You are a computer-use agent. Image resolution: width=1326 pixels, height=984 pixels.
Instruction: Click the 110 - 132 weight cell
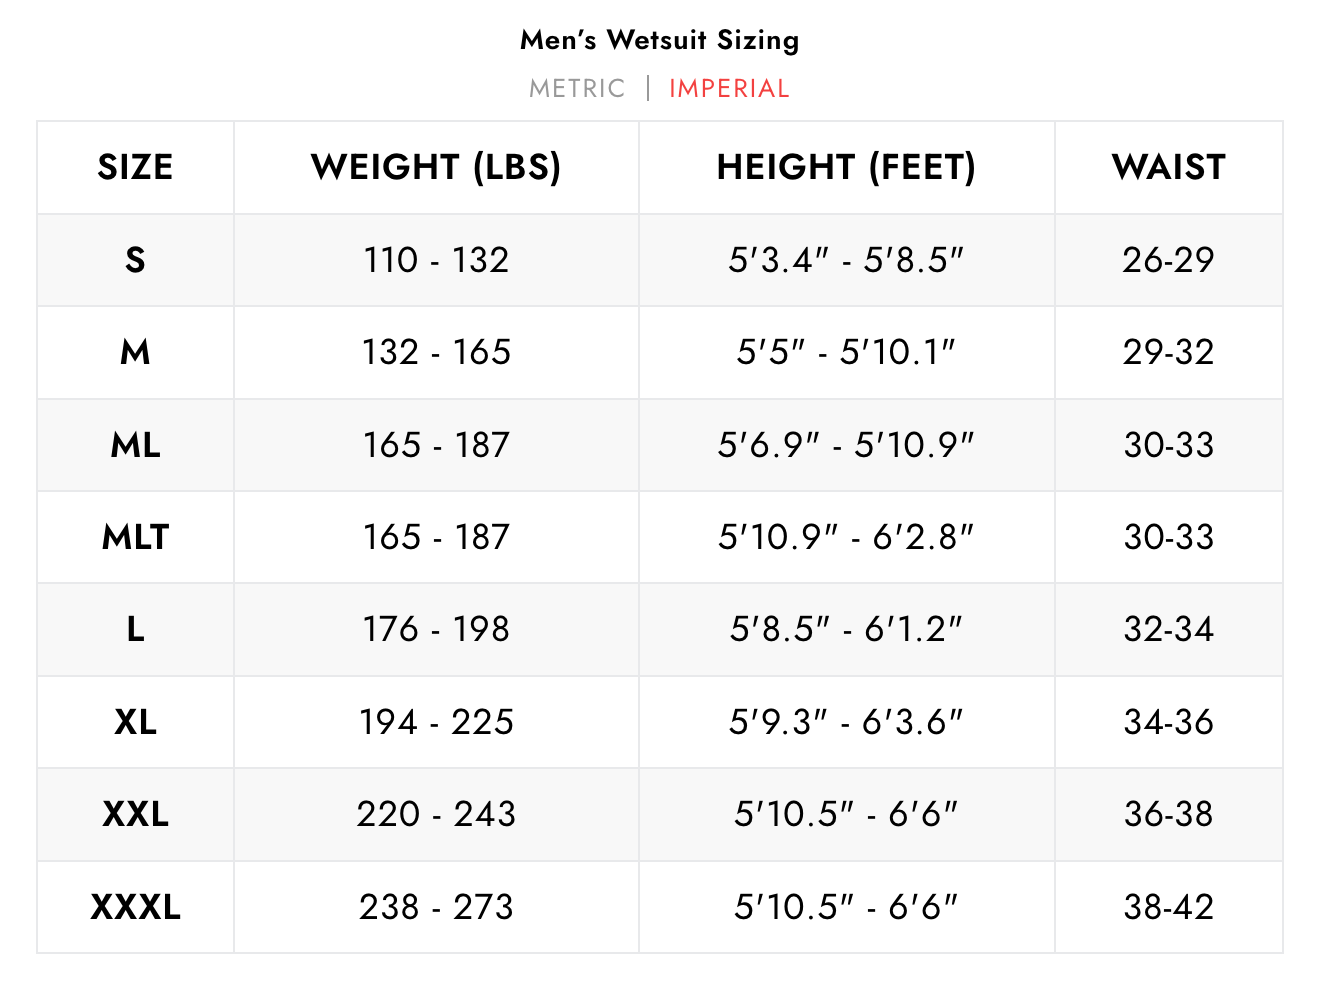tap(436, 260)
